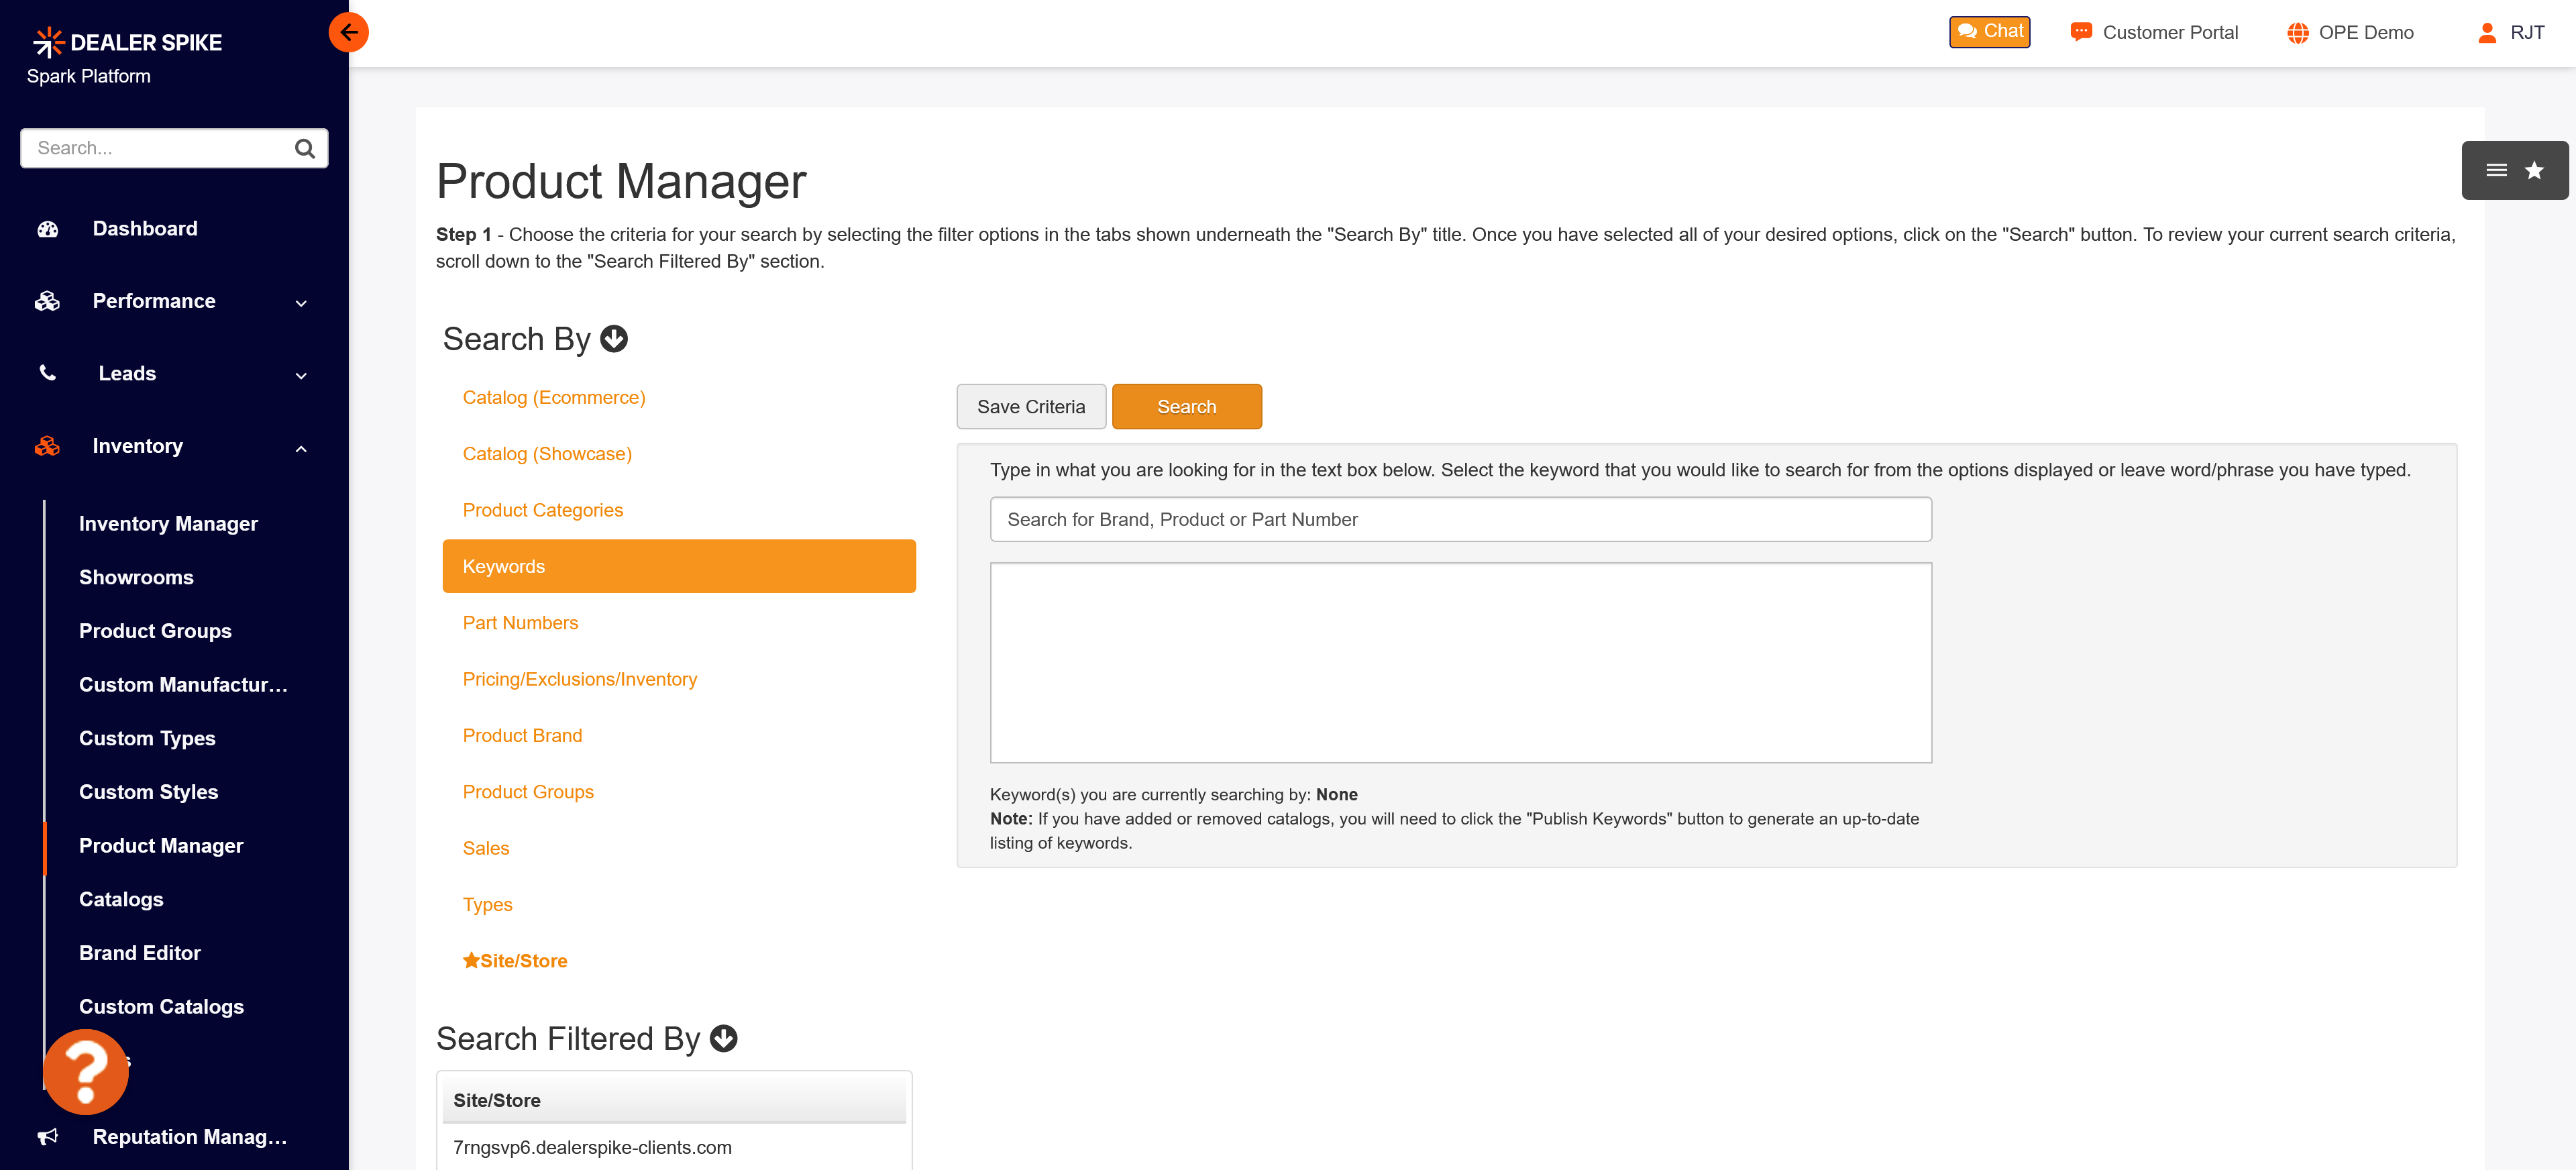Click the Dashboard gauge icon
Image resolution: width=2576 pixels, height=1170 pixels.
(48, 229)
